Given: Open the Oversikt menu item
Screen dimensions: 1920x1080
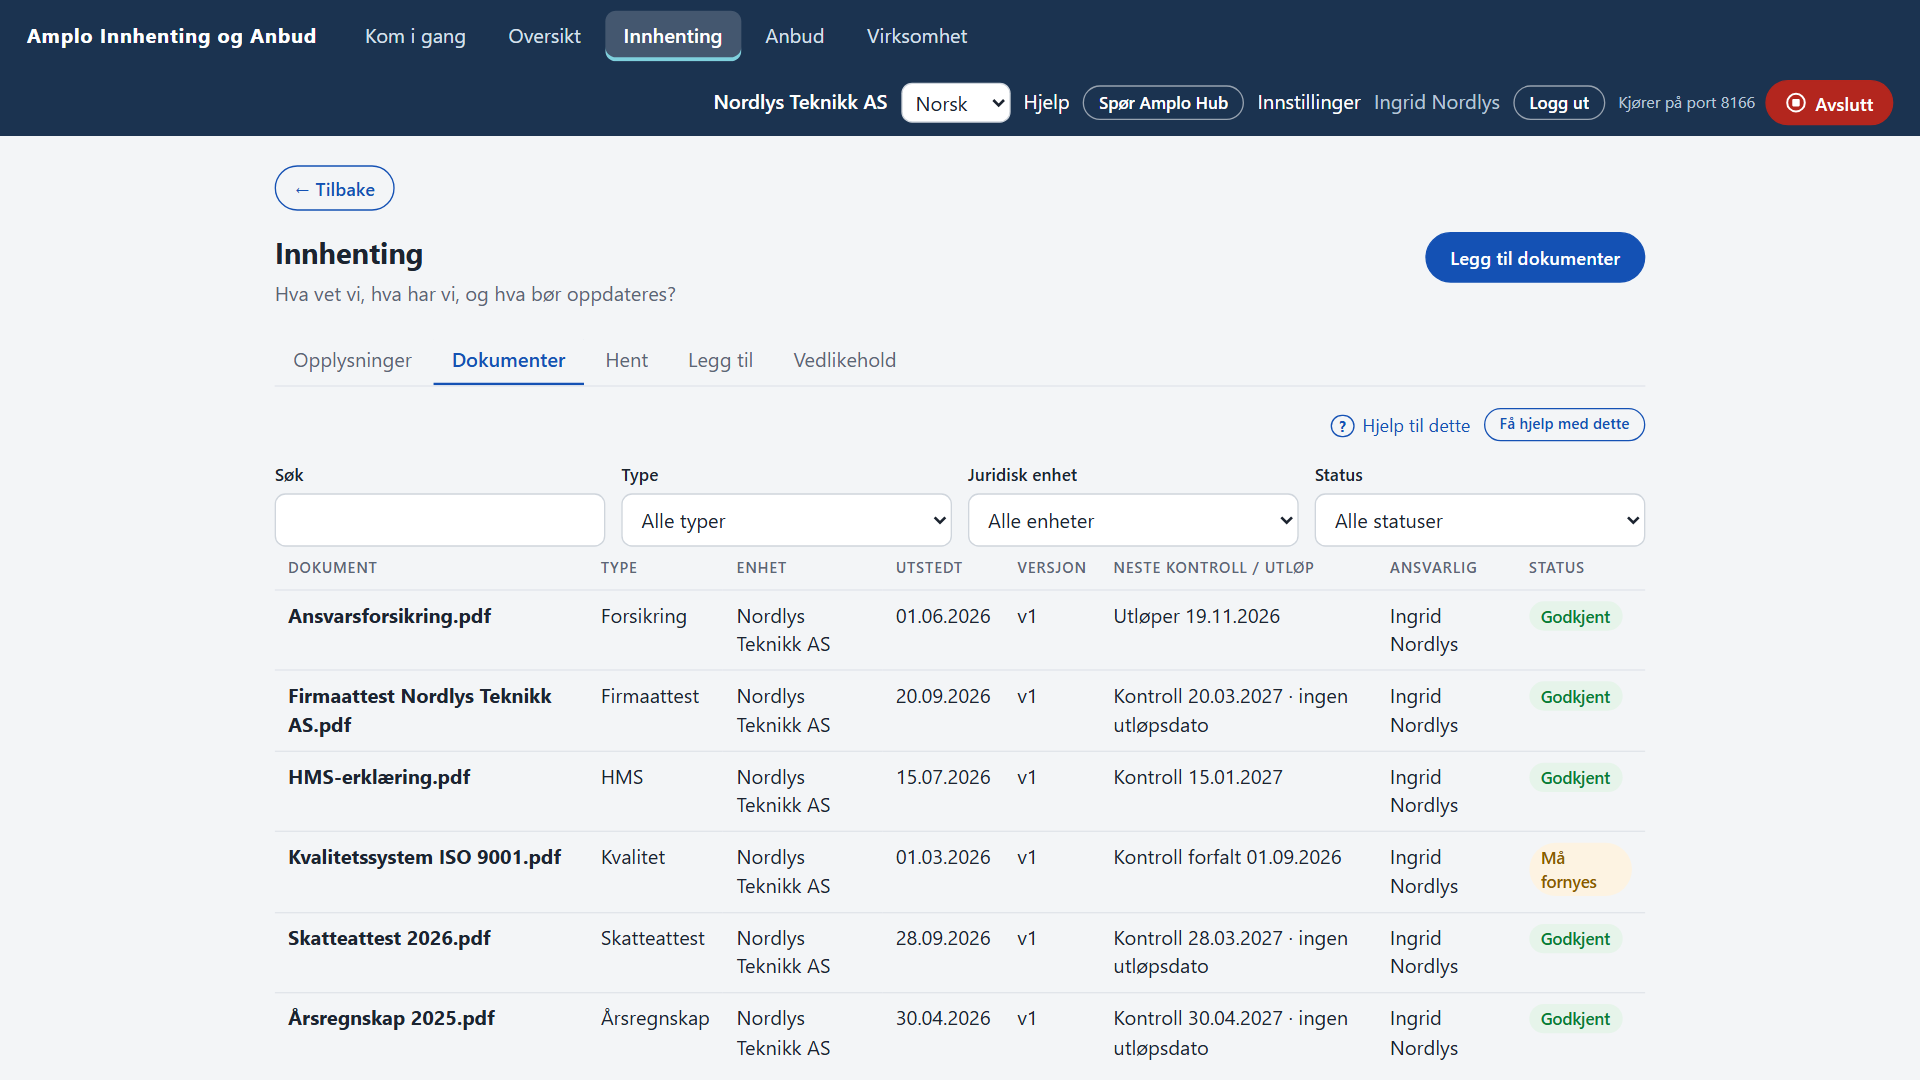Looking at the screenshot, I should [x=544, y=36].
